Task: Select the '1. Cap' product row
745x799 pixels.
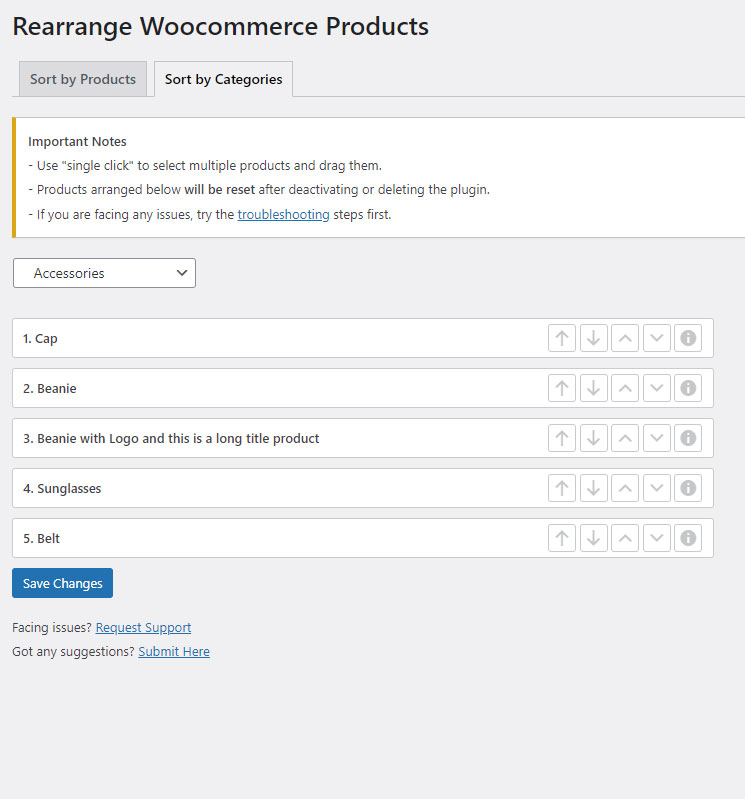Action: [363, 338]
